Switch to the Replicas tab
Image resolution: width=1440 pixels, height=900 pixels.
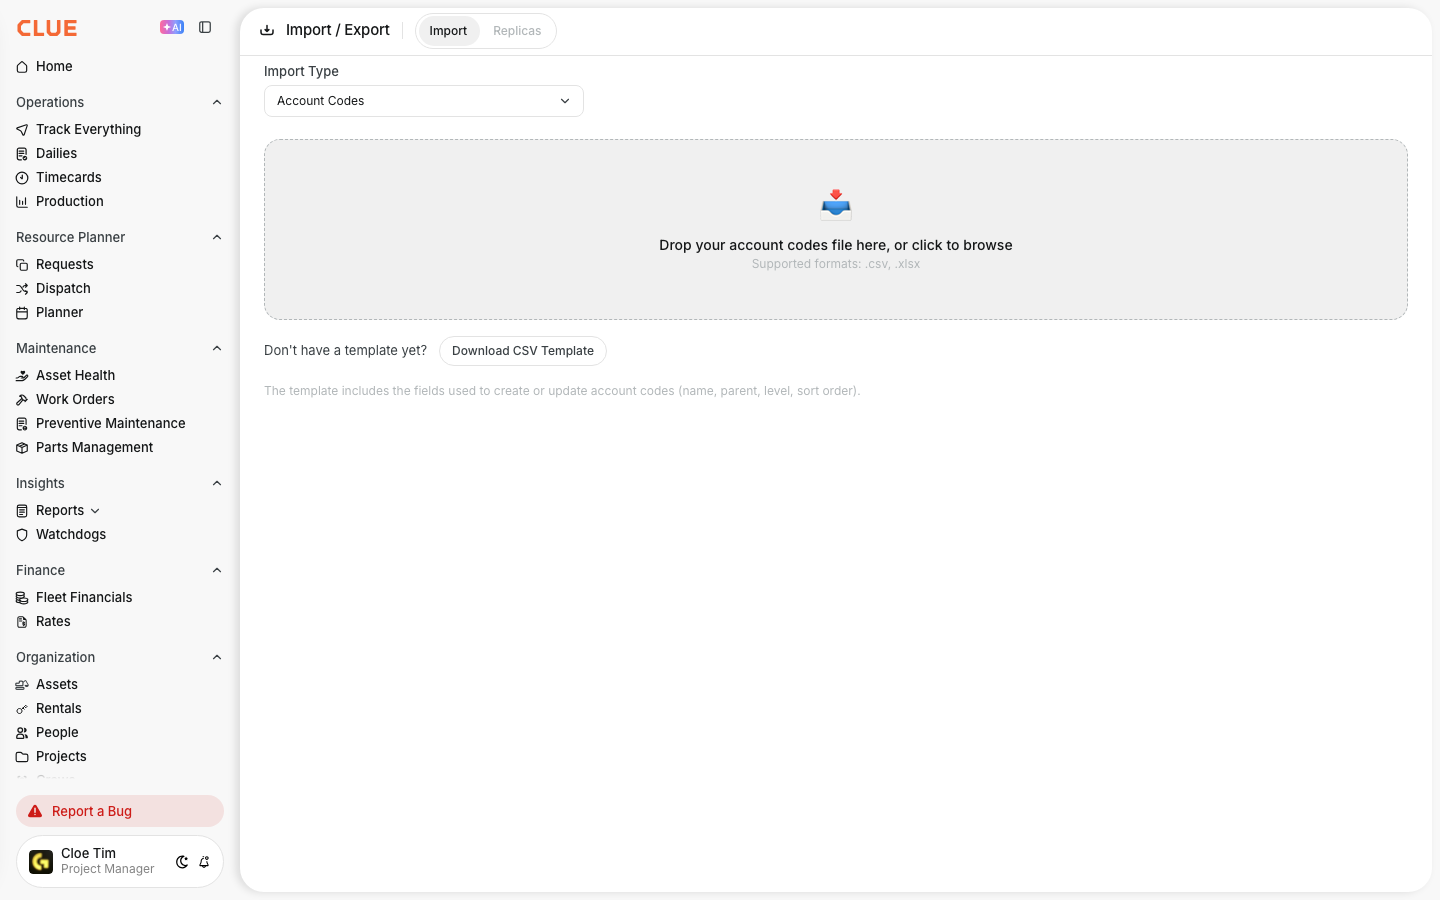point(517,31)
